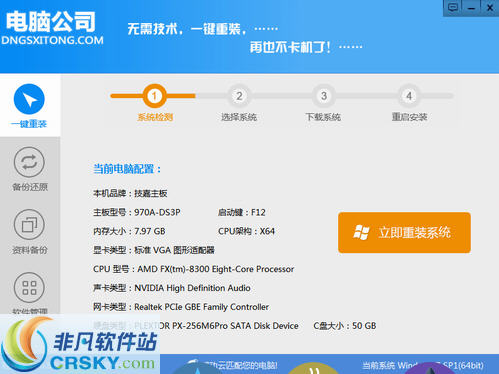Click the 电脑公司 DNGSXITONG.COM logo

(52, 28)
